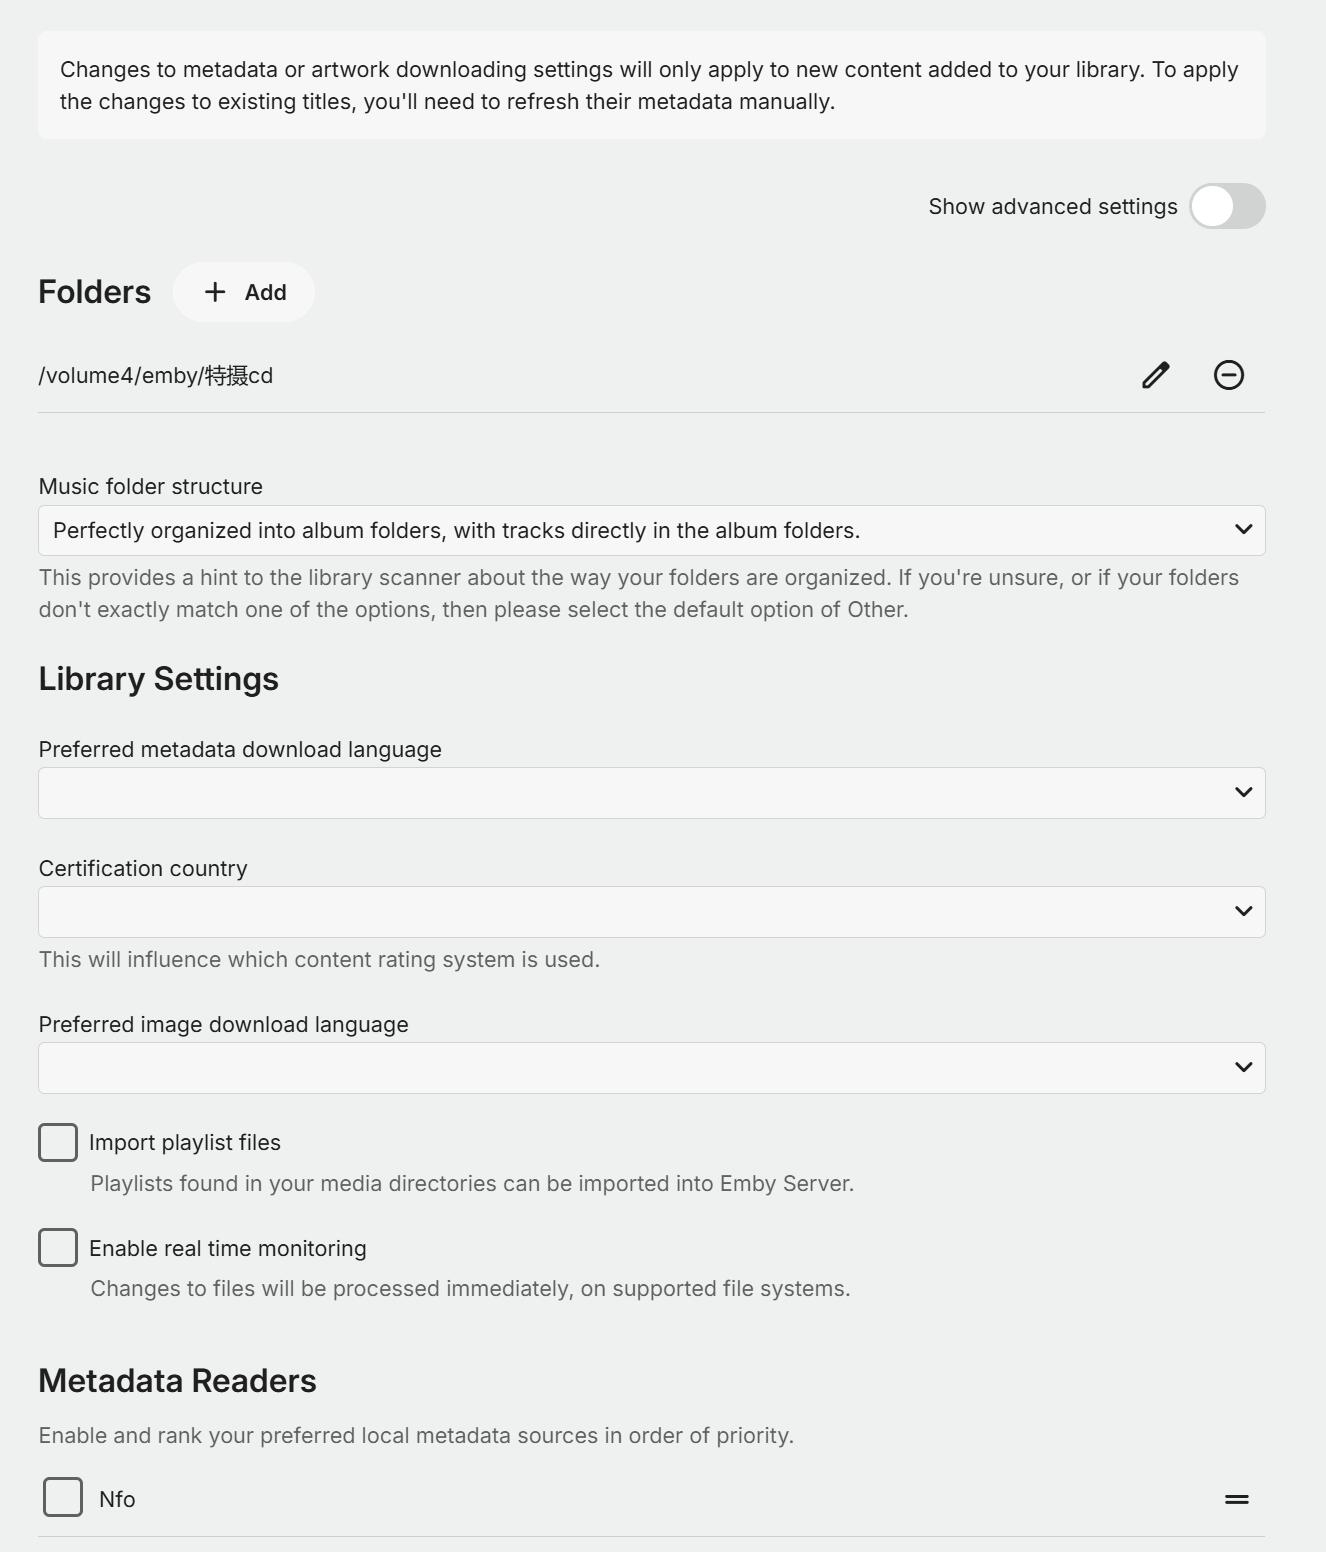Enable Import playlist files checkbox

pyautogui.click(x=58, y=1143)
